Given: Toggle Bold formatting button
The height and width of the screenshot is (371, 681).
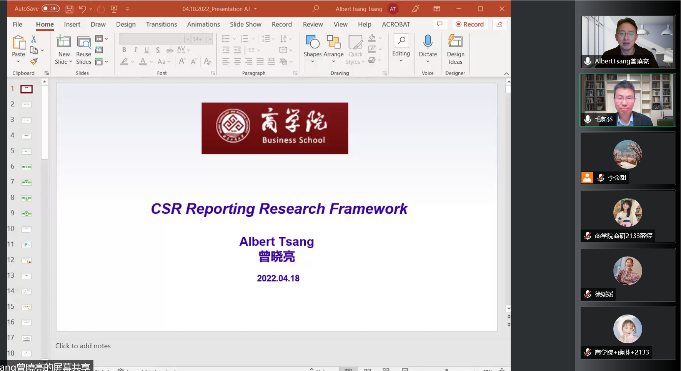Looking at the screenshot, I should pos(124,50).
